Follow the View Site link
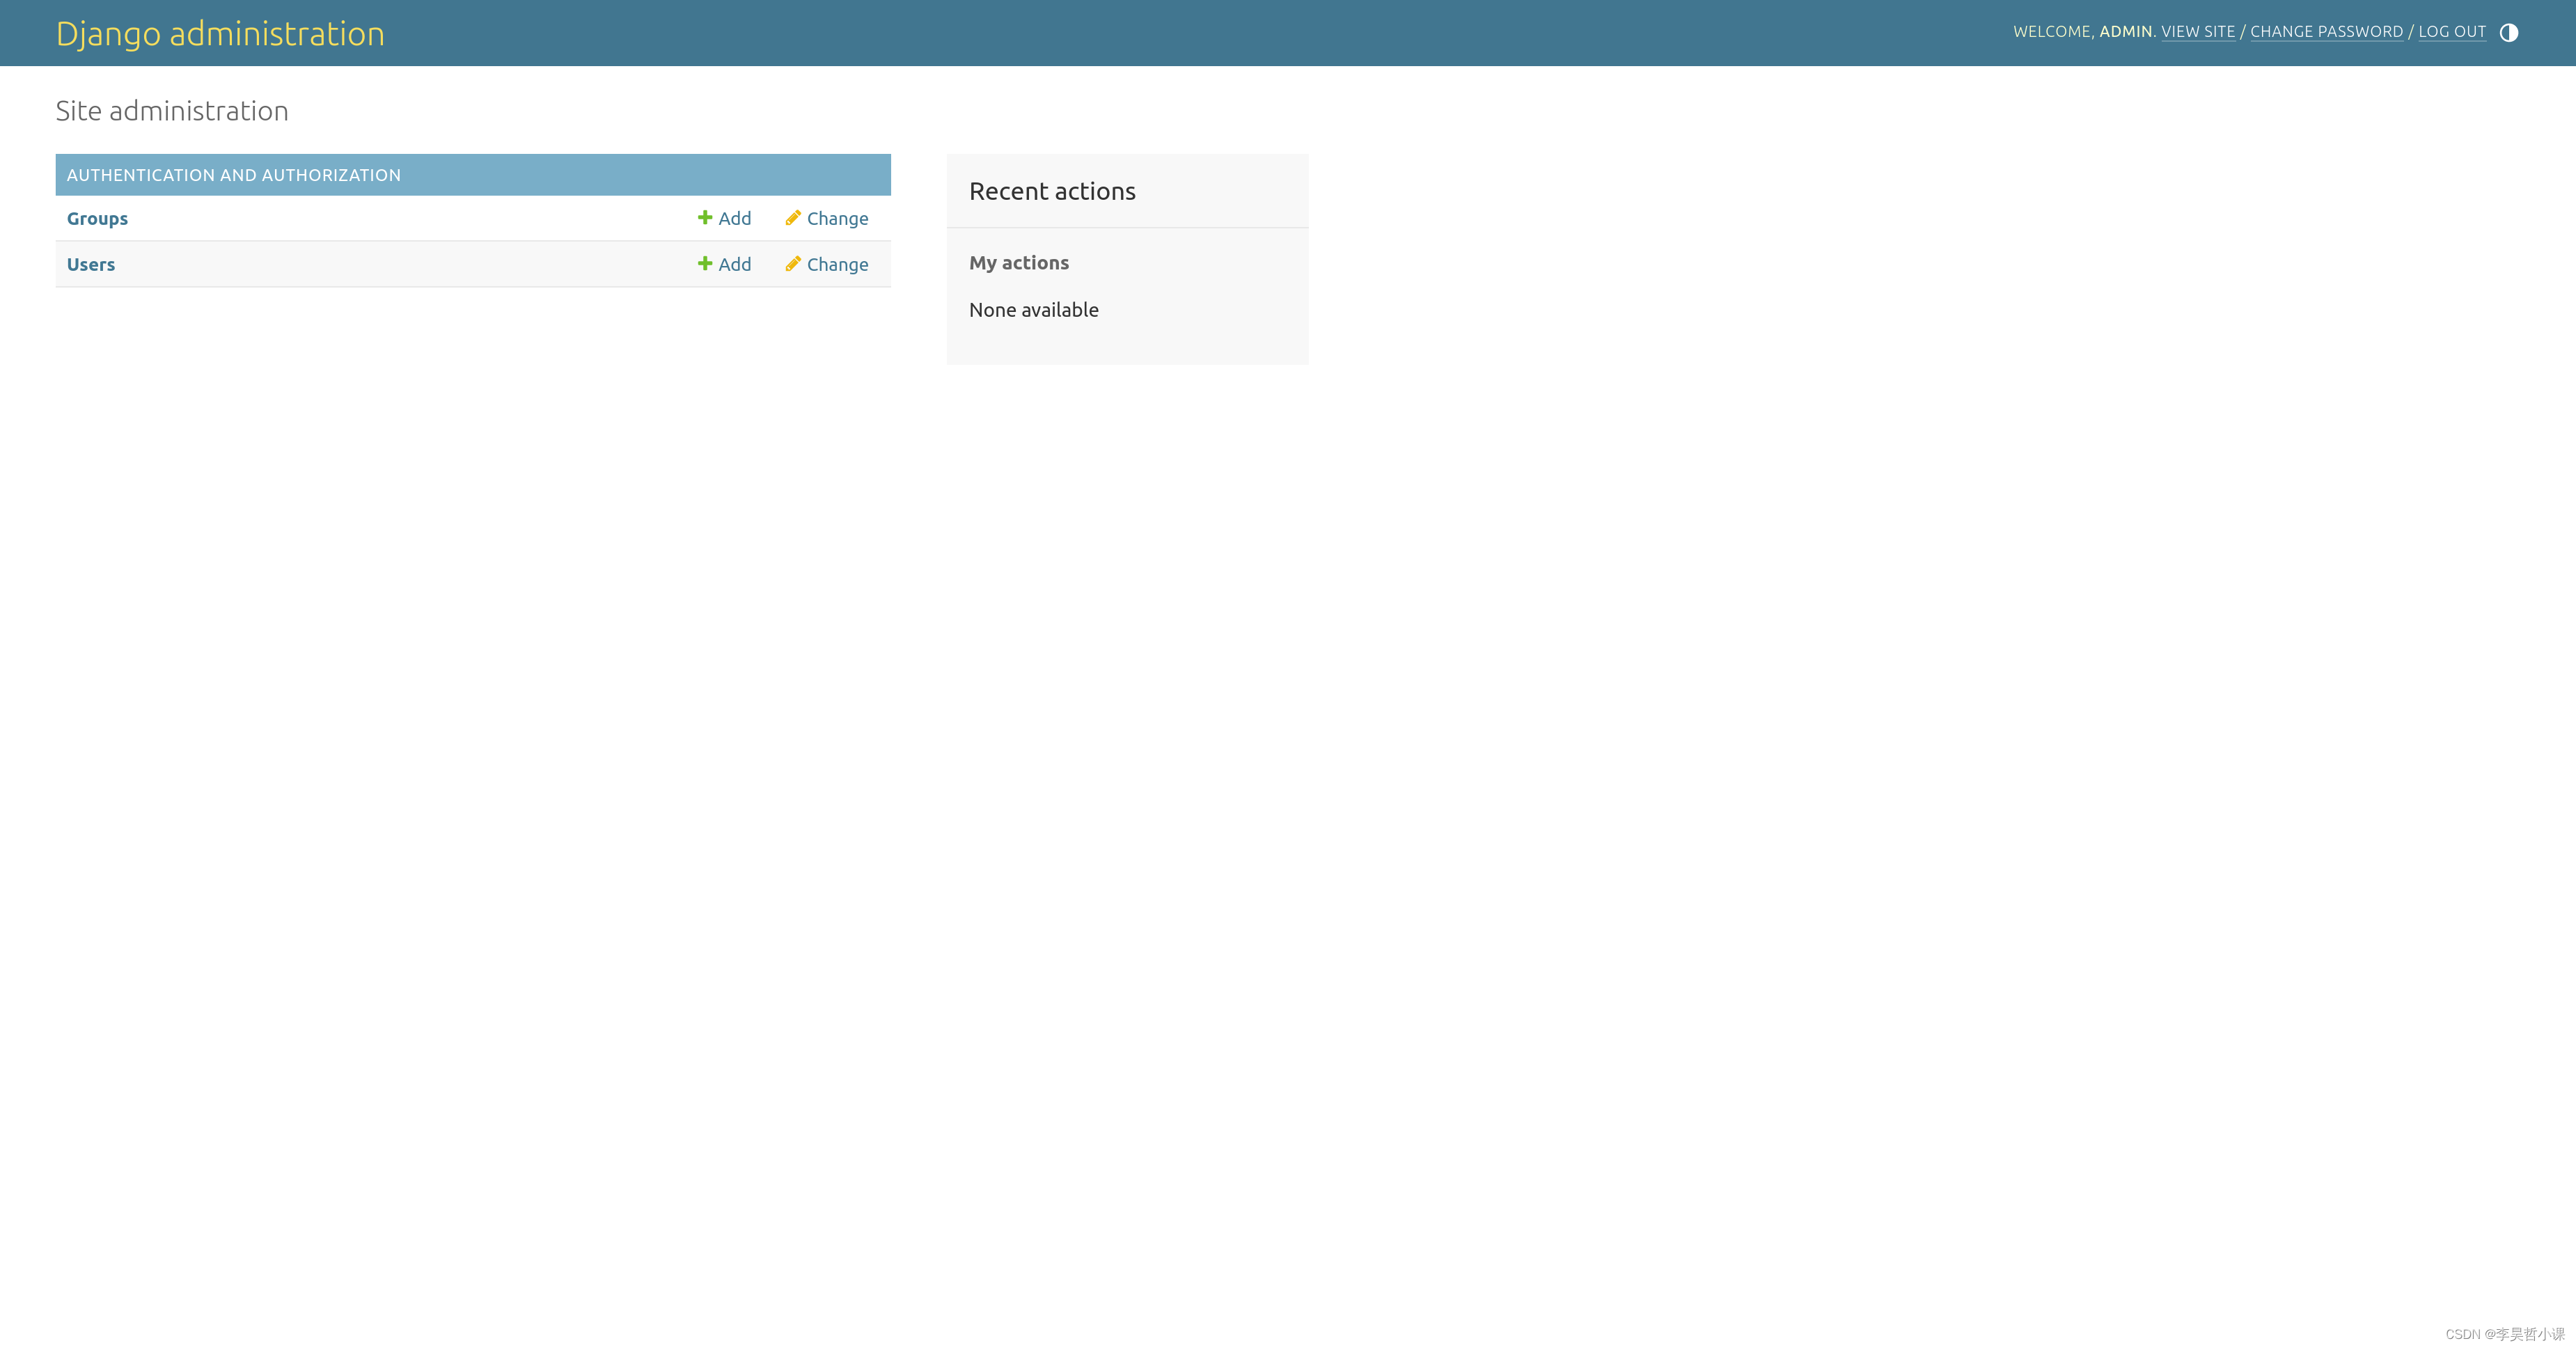Viewport: 2576px width, 1348px height. point(2197,32)
